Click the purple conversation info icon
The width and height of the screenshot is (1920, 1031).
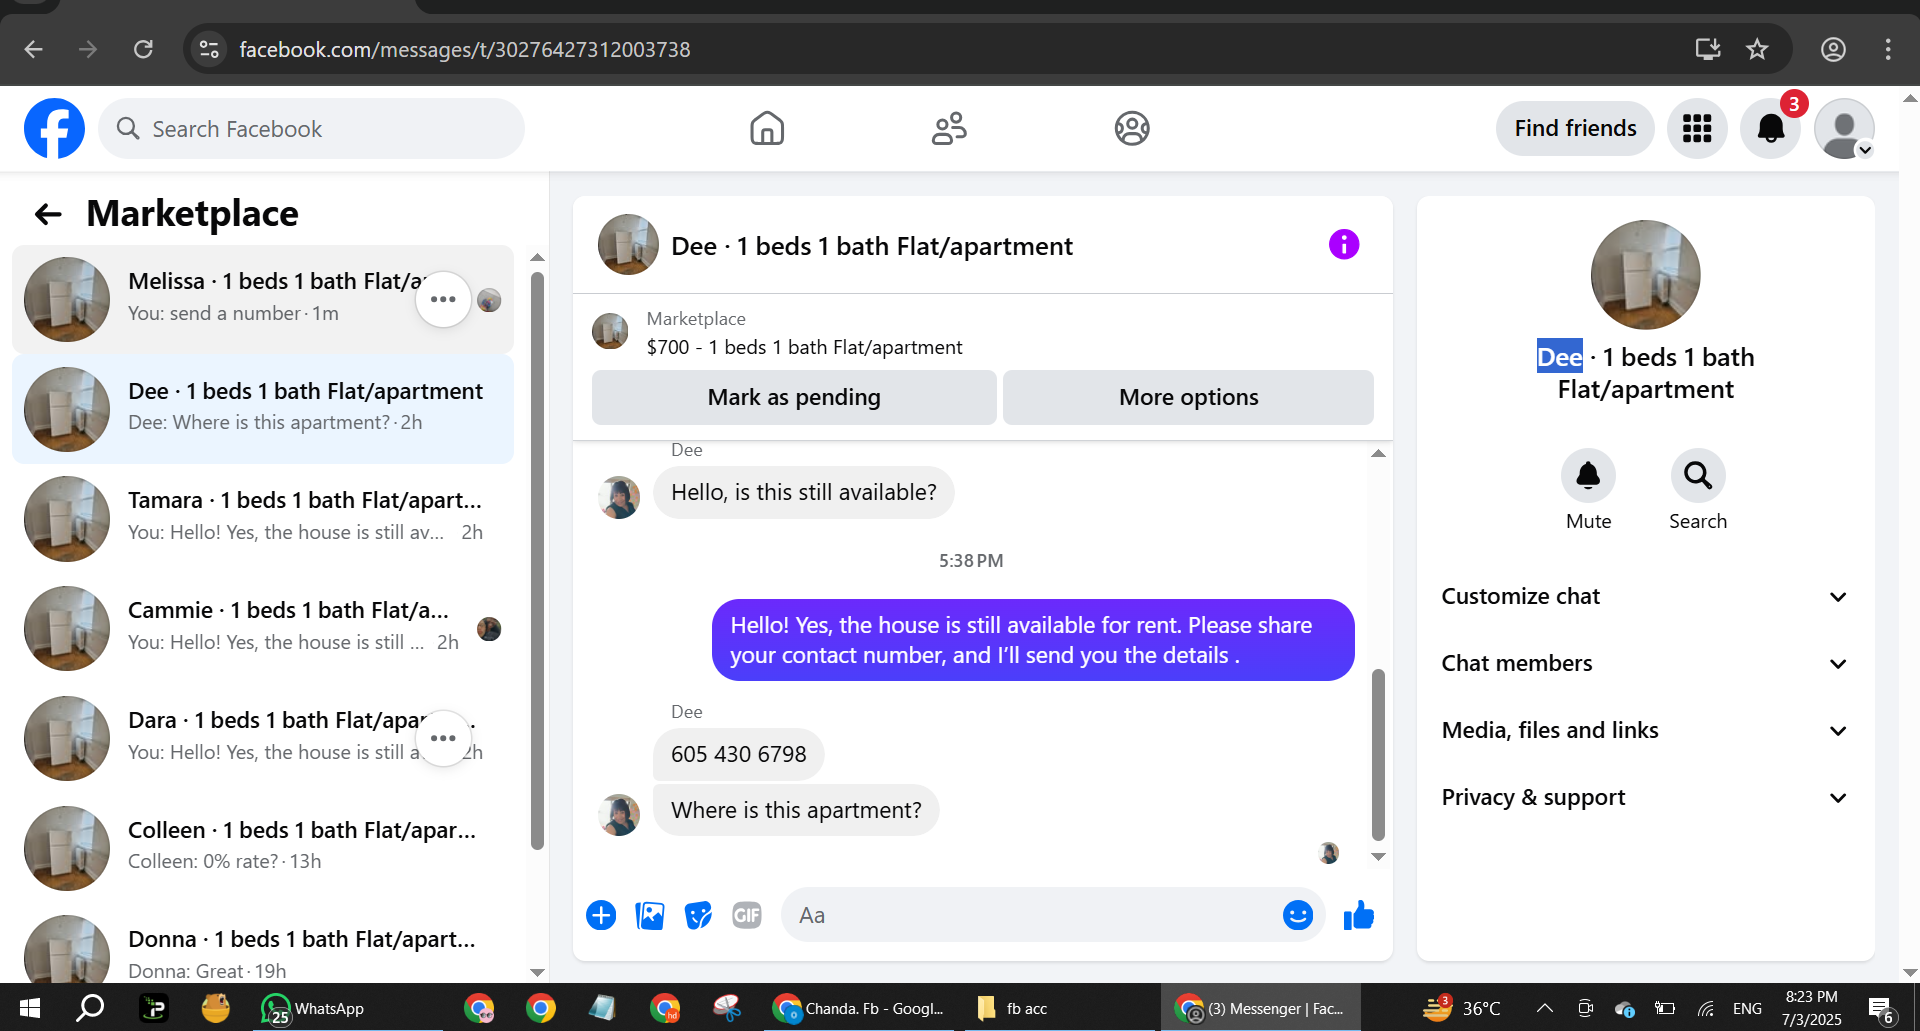pos(1343,244)
